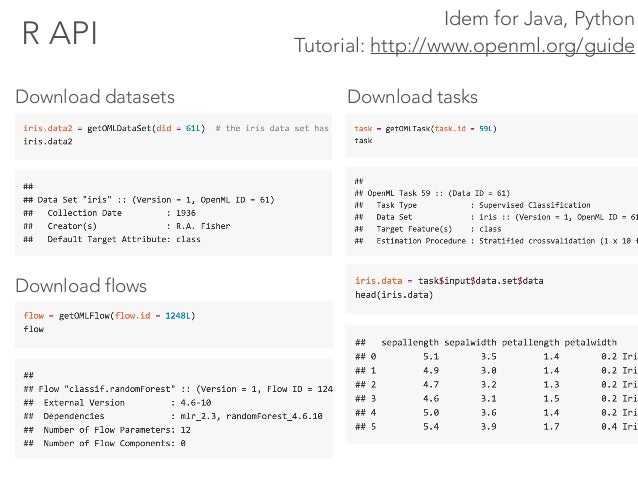Click the getOMLTask(task.id = 59L) code line
Viewport: 638px width, 479px height.
(425, 129)
